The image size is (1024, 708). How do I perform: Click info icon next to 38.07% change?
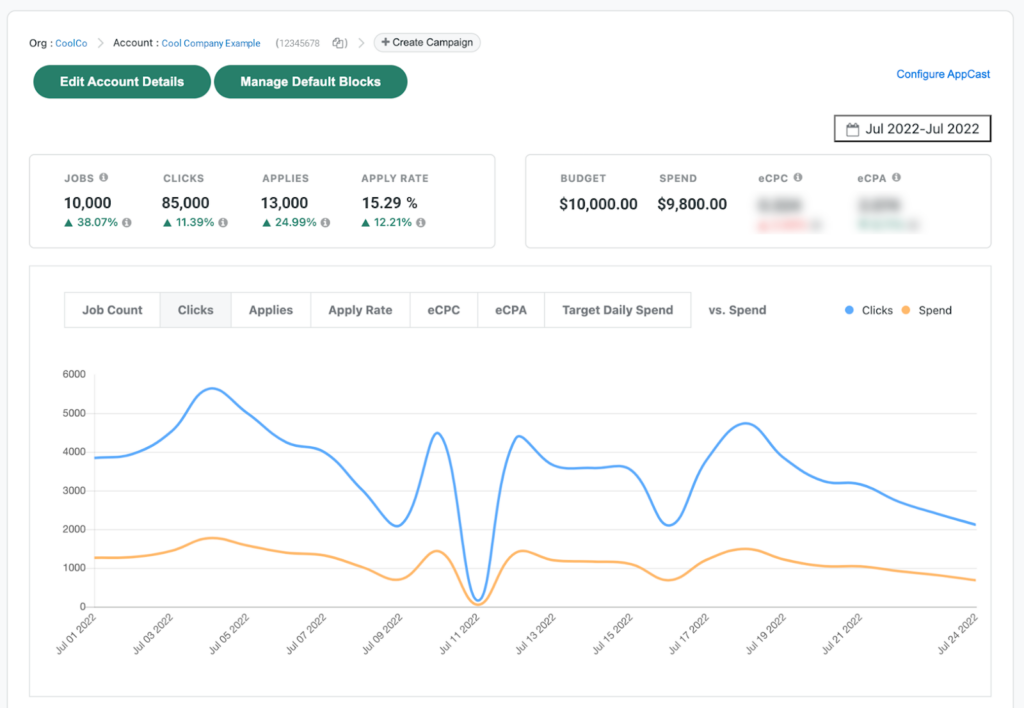(x=127, y=223)
